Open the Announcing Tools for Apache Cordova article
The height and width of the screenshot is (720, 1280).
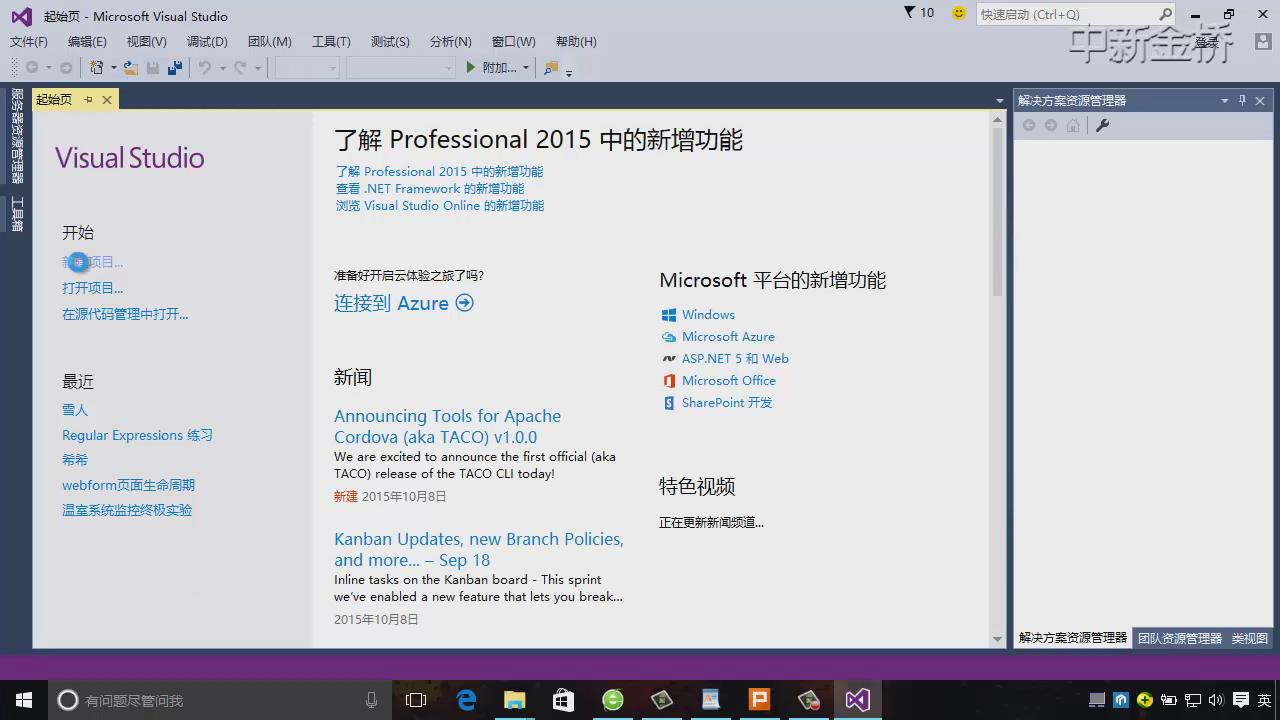click(447, 426)
